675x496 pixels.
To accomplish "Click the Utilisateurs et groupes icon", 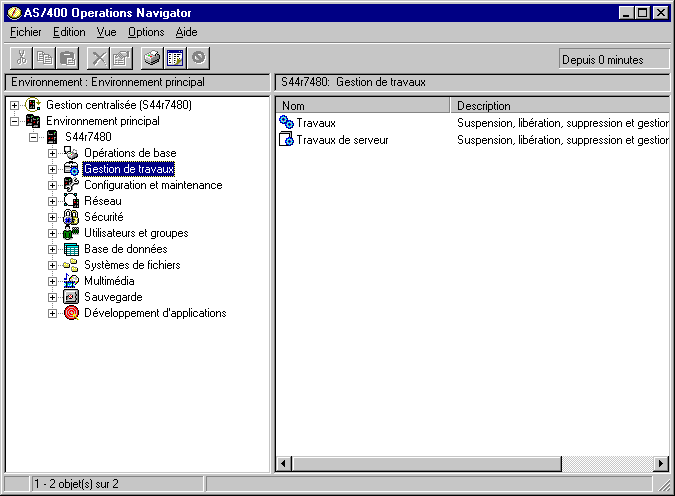I will tap(71, 233).
